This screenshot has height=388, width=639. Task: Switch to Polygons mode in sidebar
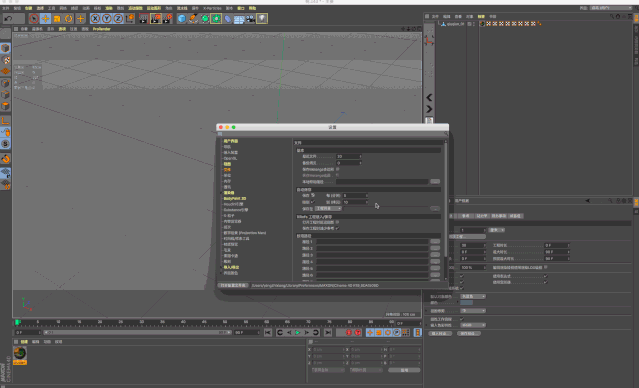5,106
